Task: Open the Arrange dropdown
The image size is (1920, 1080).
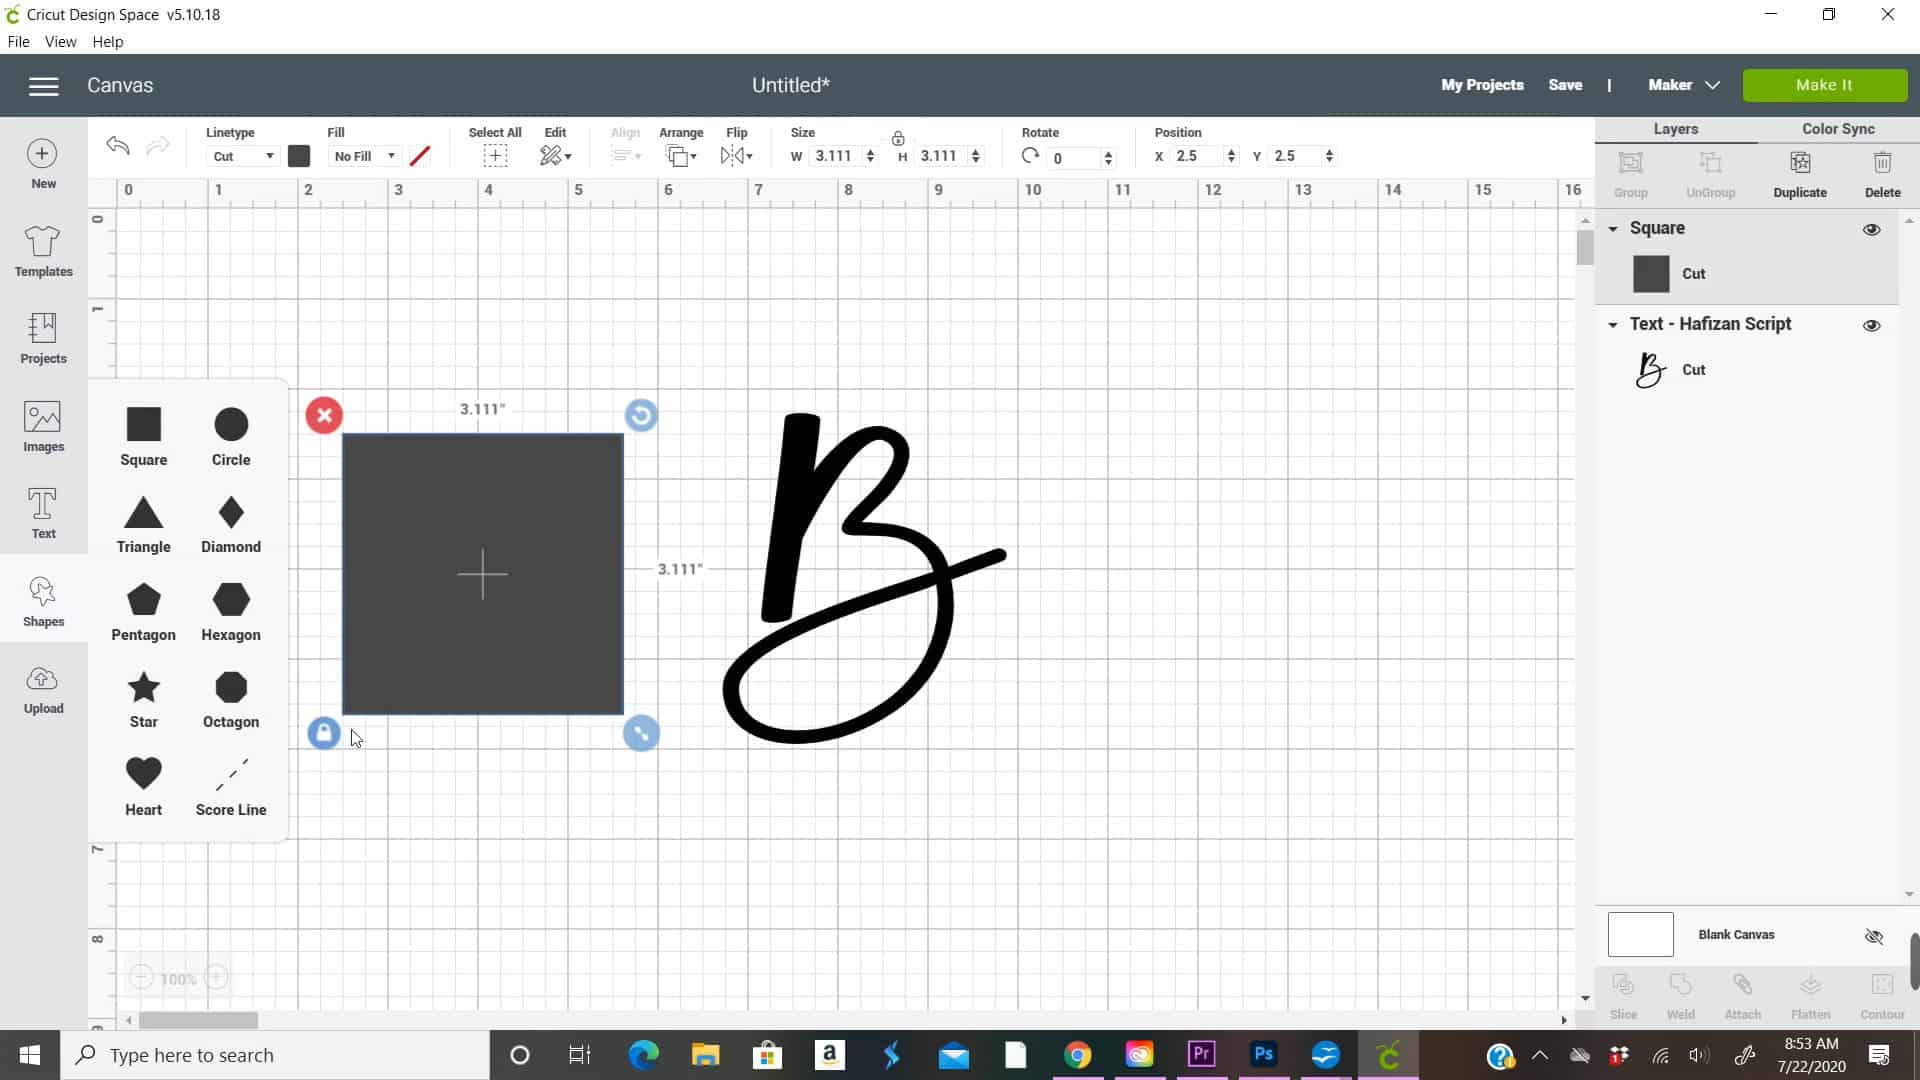Action: pos(682,156)
